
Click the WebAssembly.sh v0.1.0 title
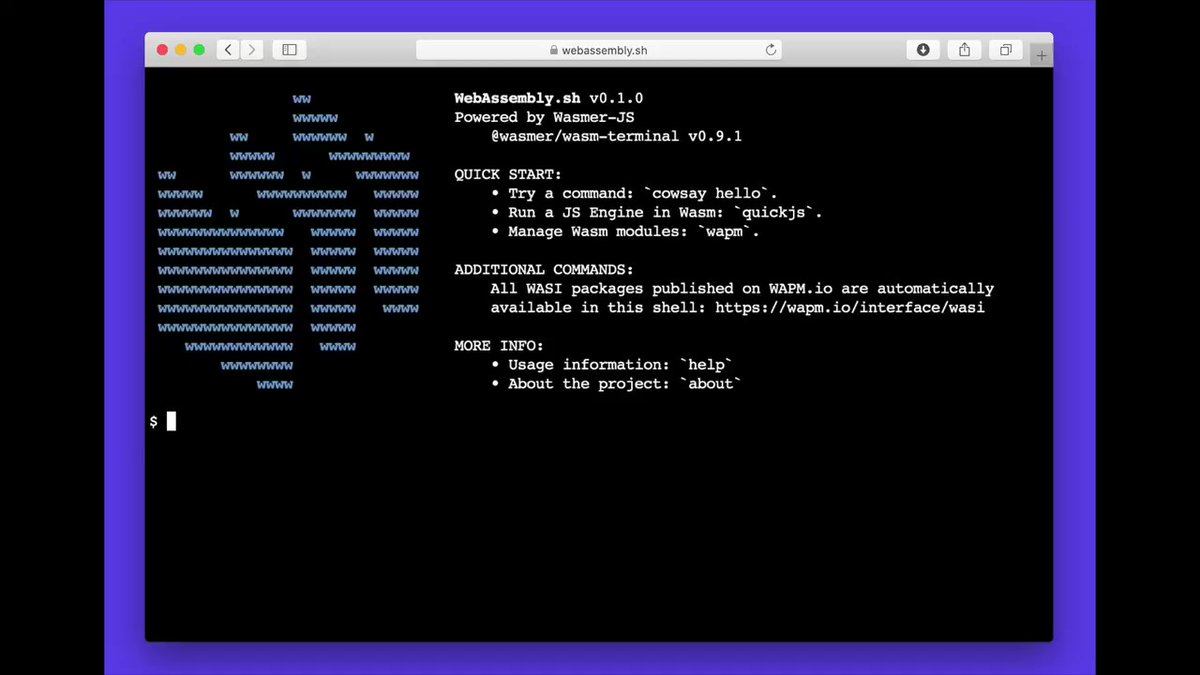(x=549, y=98)
